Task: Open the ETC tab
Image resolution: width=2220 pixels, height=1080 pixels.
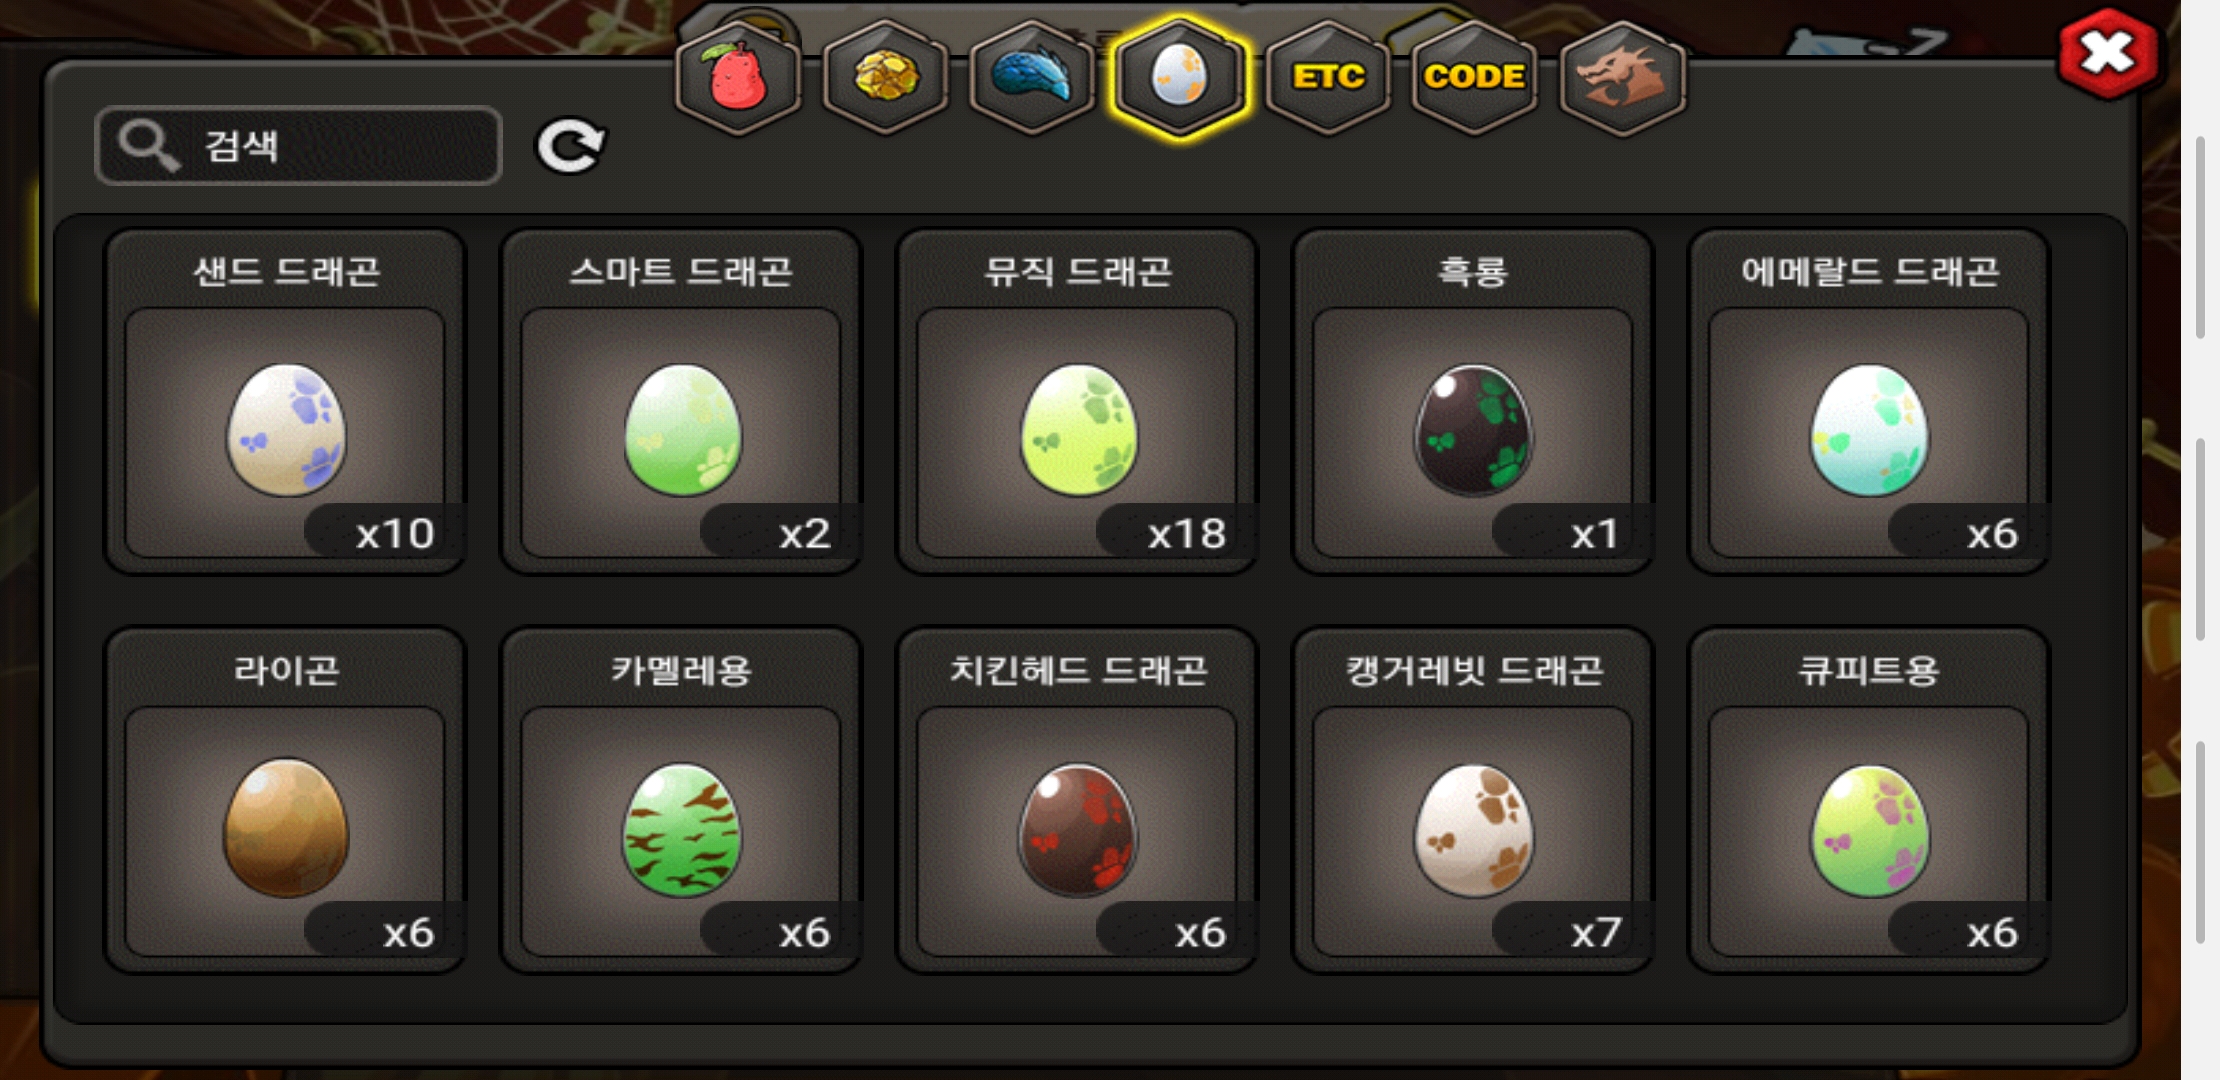Action: pos(1328,78)
